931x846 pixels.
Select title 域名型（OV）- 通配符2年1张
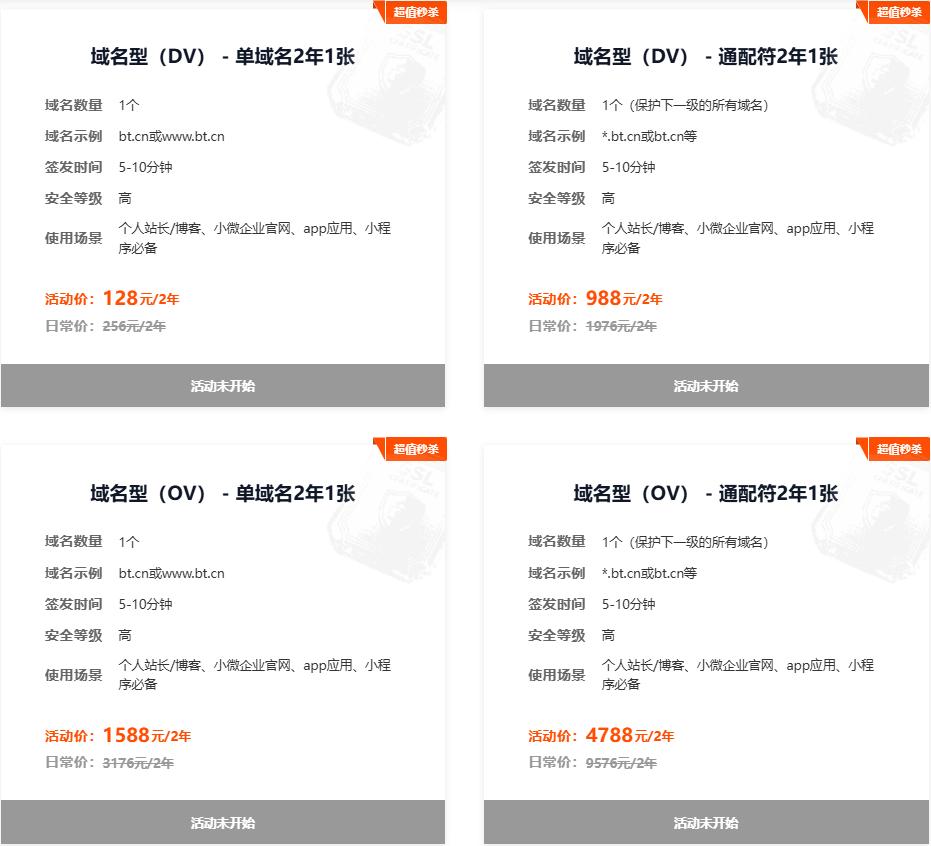pyautogui.click(x=706, y=493)
